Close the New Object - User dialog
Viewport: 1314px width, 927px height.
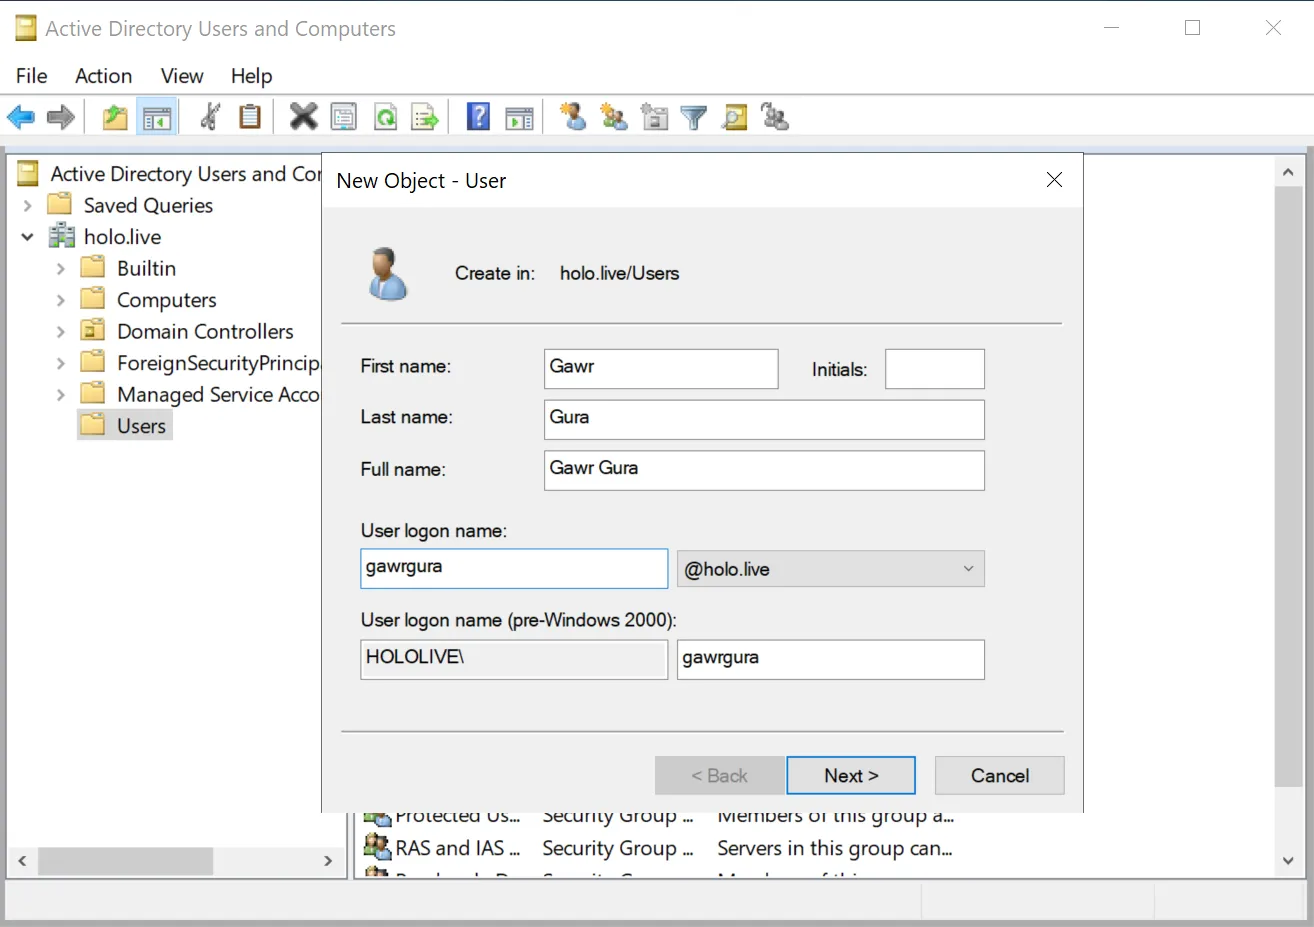click(1054, 180)
